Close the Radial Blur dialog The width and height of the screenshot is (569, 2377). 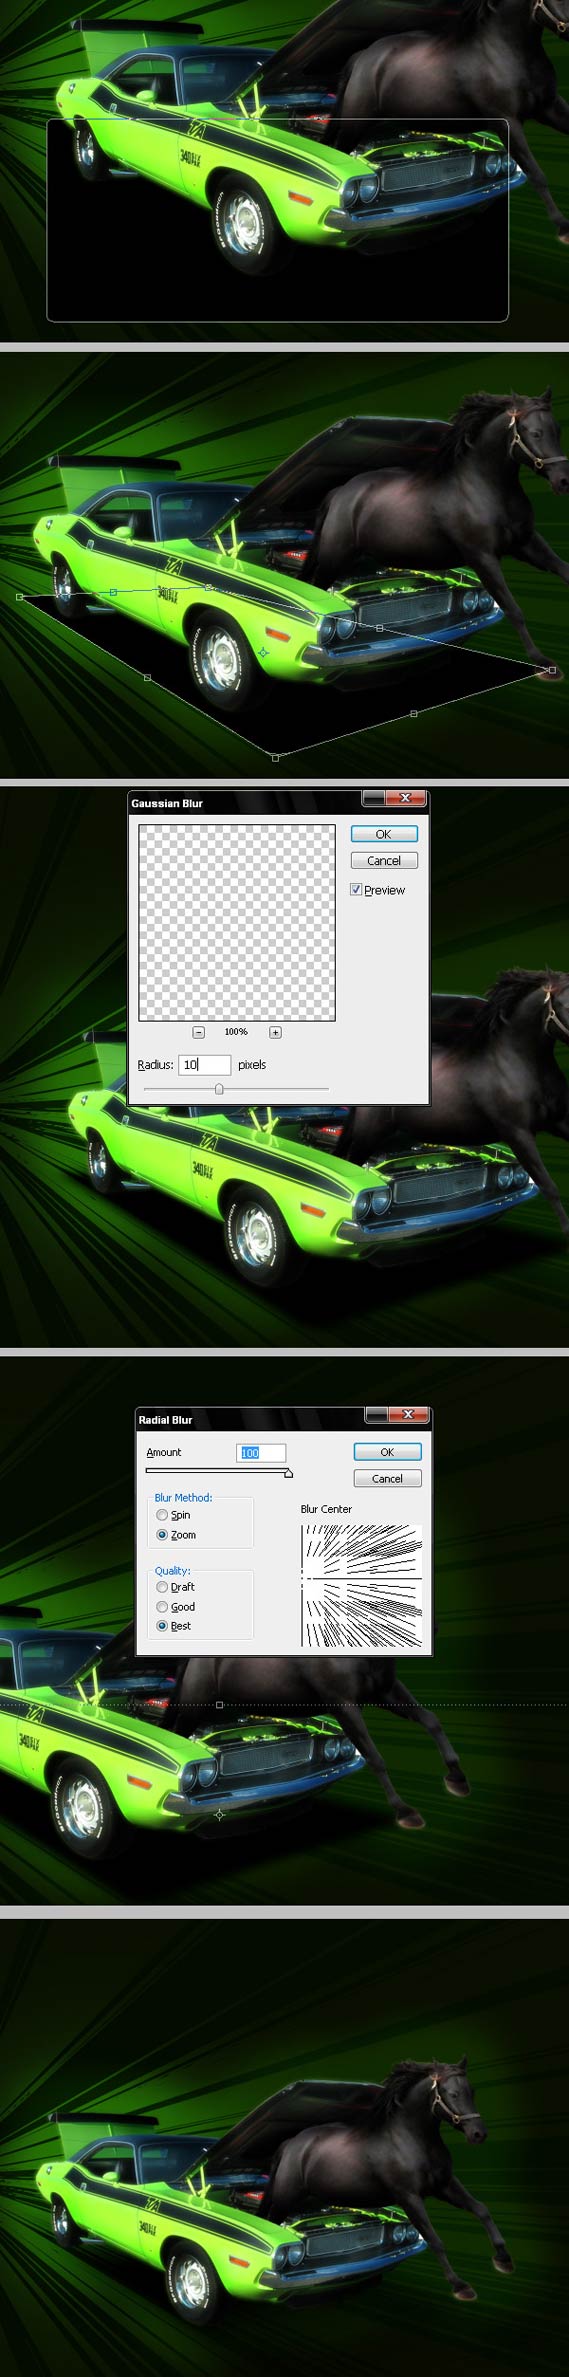409,1414
